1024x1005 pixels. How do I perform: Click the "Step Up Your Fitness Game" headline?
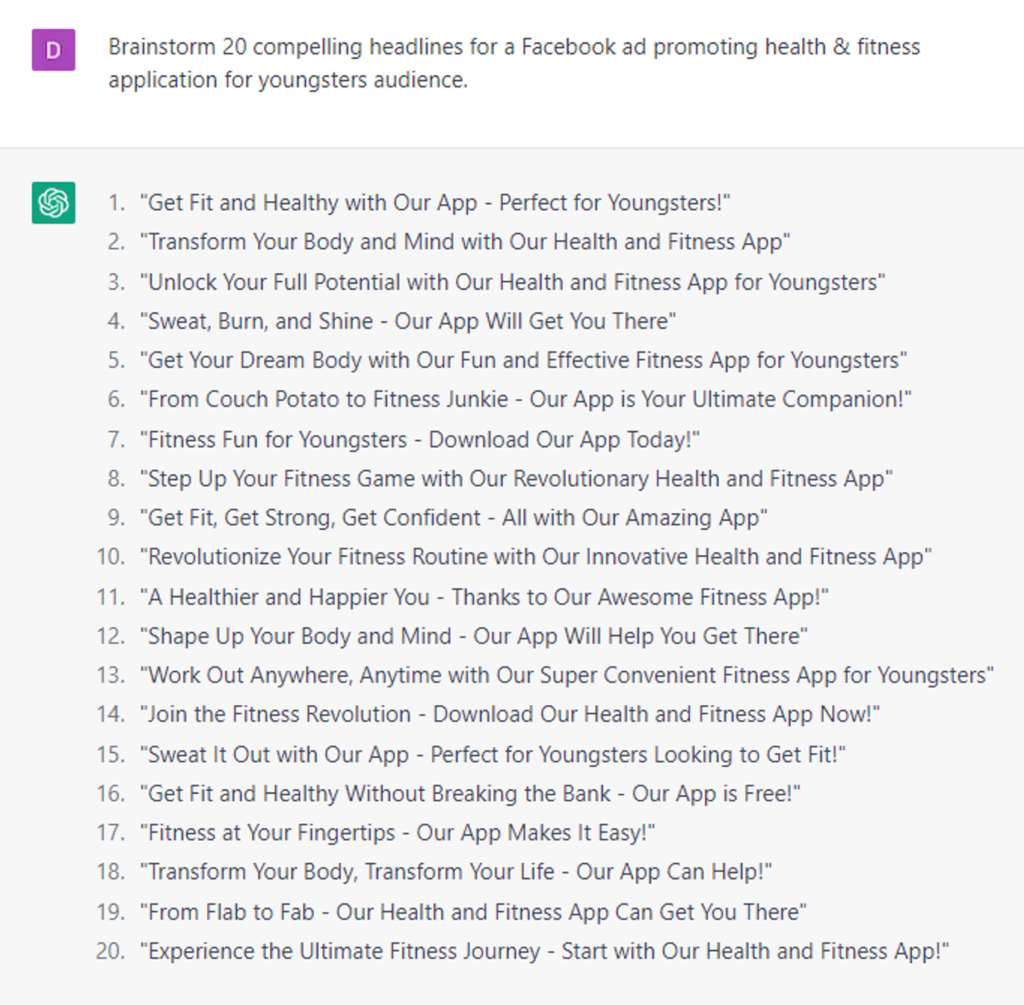click(x=516, y=479)
